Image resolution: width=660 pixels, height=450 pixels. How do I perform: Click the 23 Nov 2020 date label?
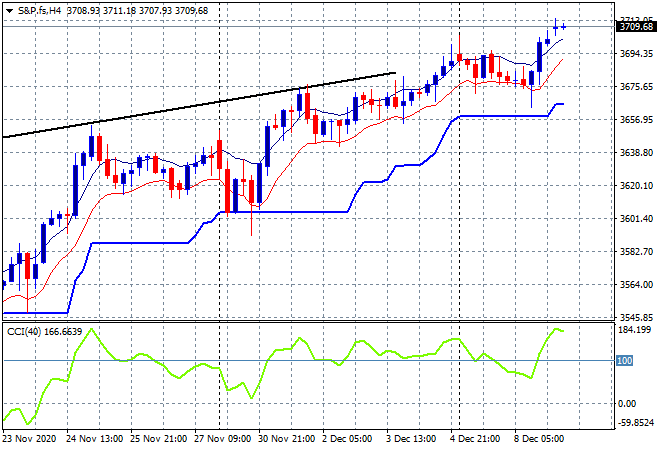(x=29, y=439)
